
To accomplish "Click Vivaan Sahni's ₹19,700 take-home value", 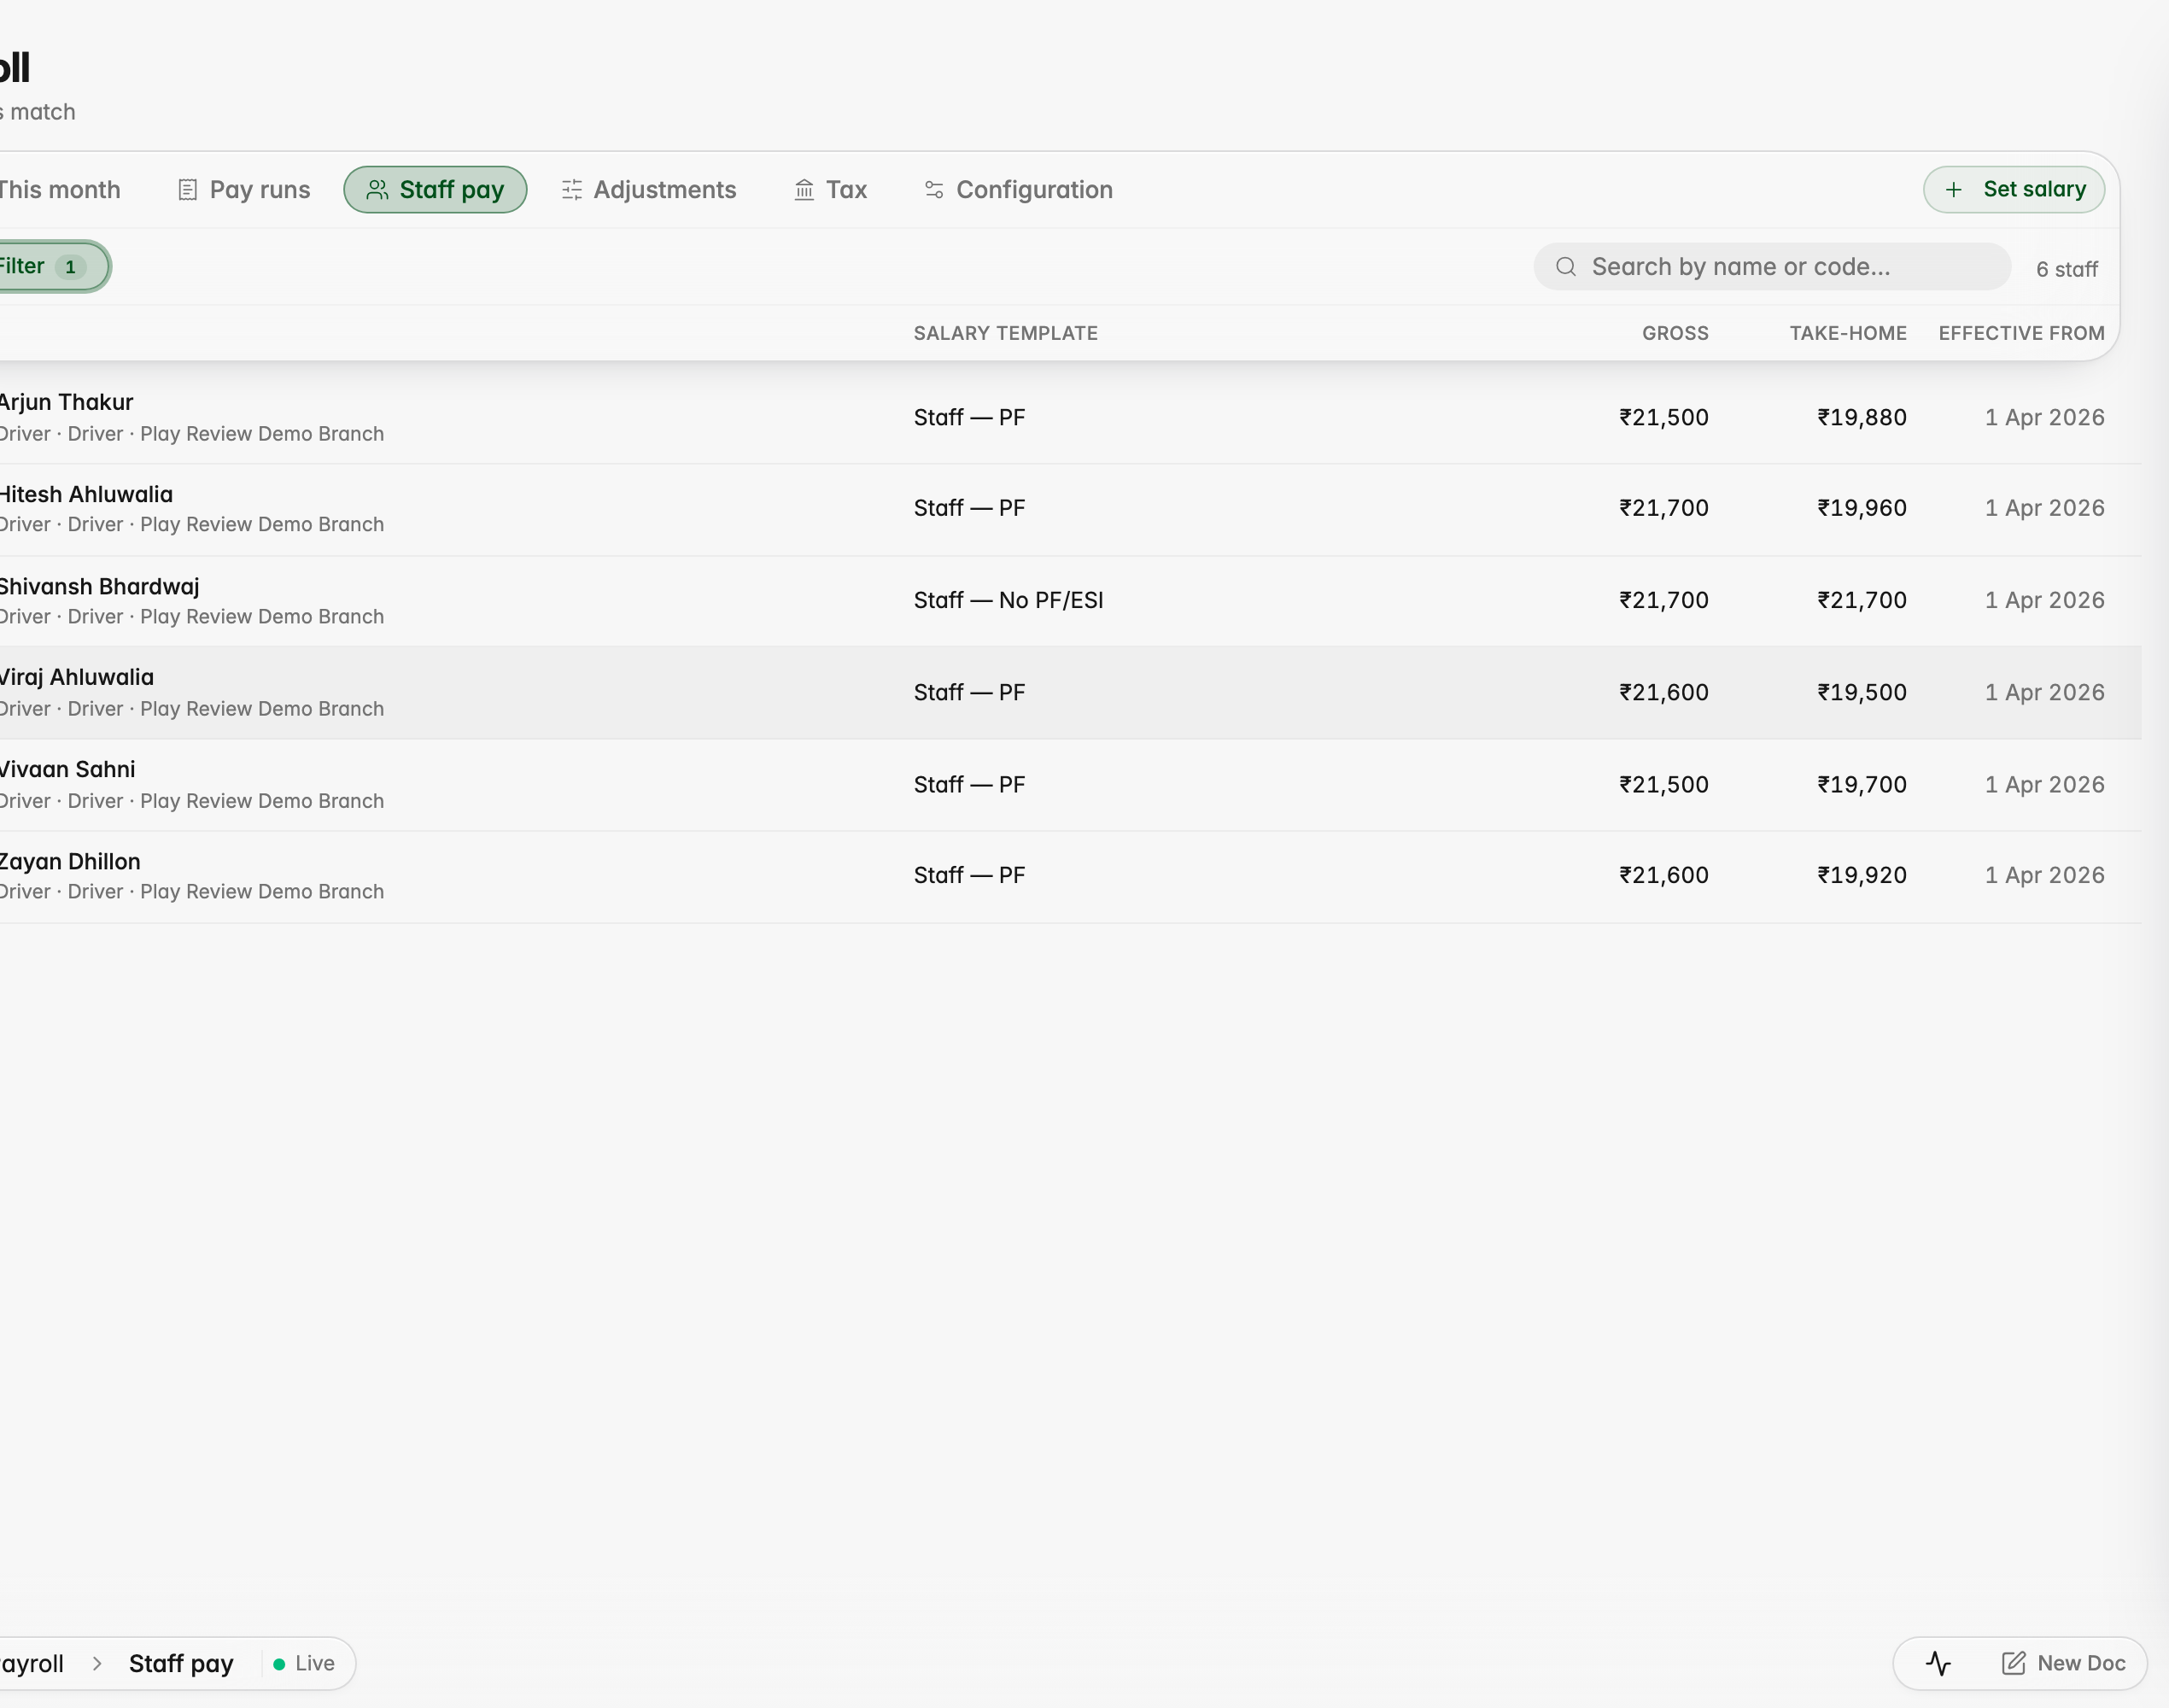I will pos(1862,784).
